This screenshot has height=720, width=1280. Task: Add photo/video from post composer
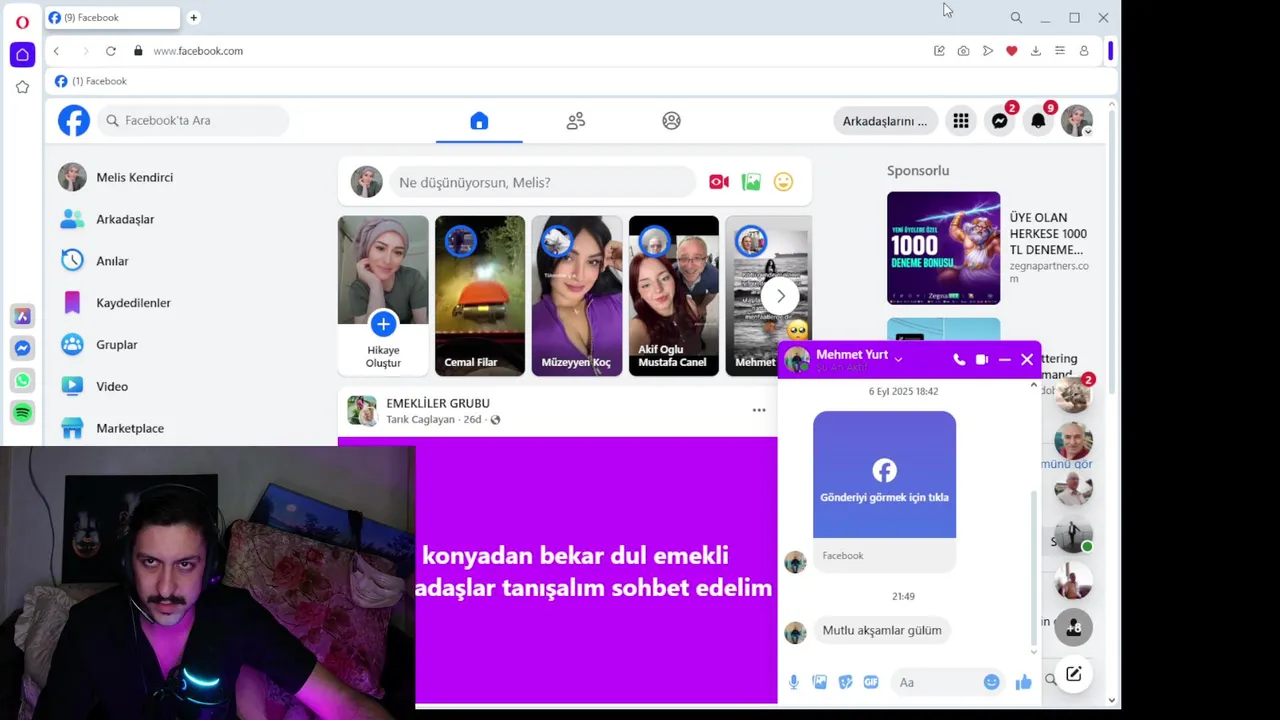(751, 182)
